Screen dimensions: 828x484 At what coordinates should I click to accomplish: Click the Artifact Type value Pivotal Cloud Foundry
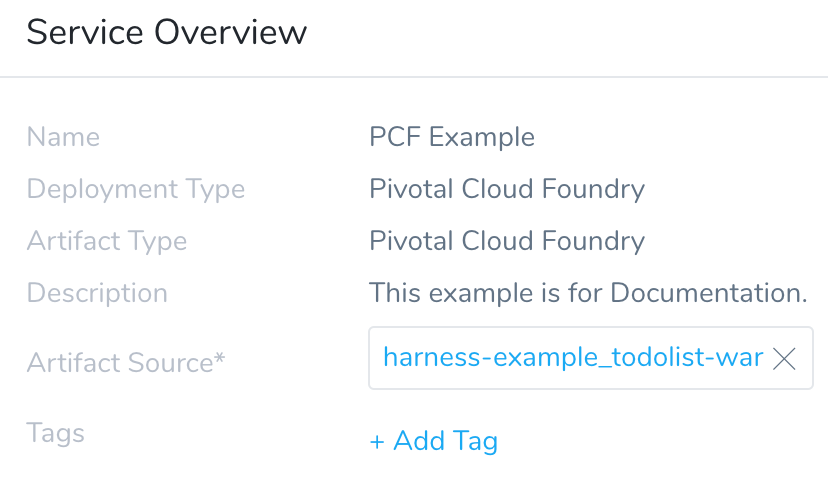507,241
